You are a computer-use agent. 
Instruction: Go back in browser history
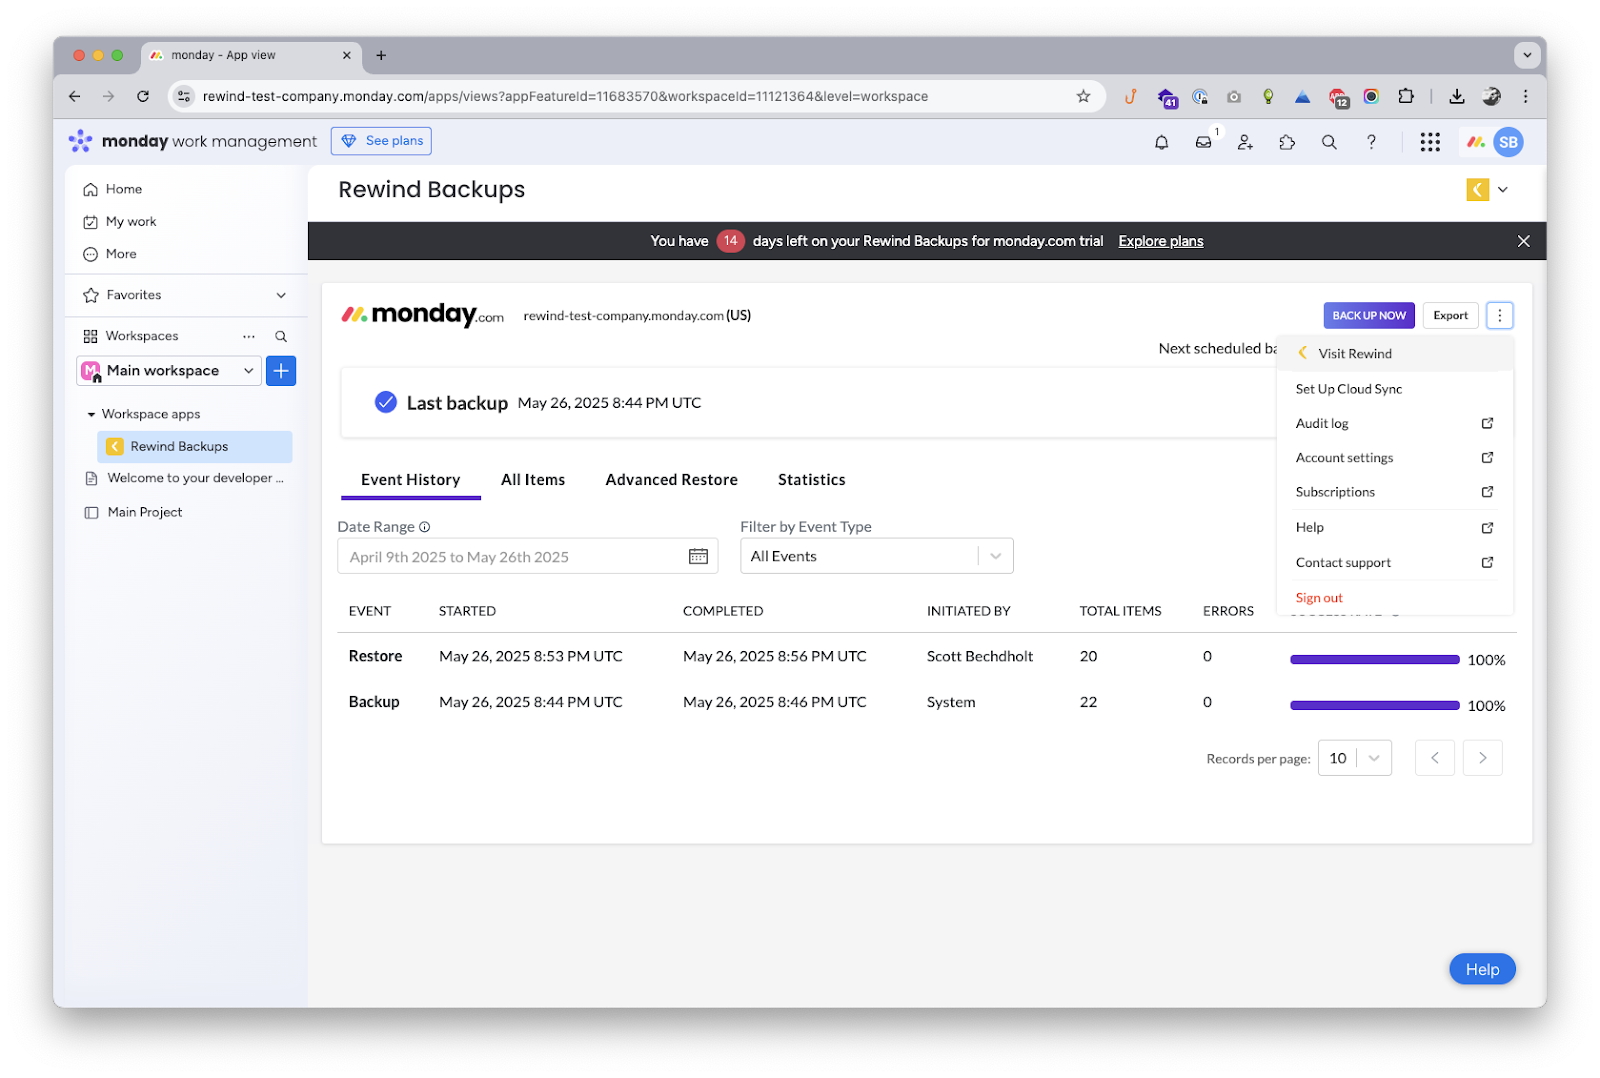coord(75,96)
